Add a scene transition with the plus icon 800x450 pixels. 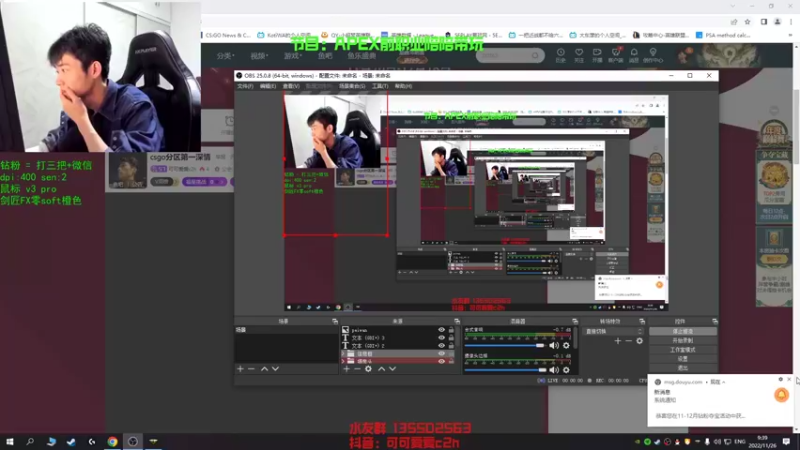pyautogui.click(x=618, y=340)
